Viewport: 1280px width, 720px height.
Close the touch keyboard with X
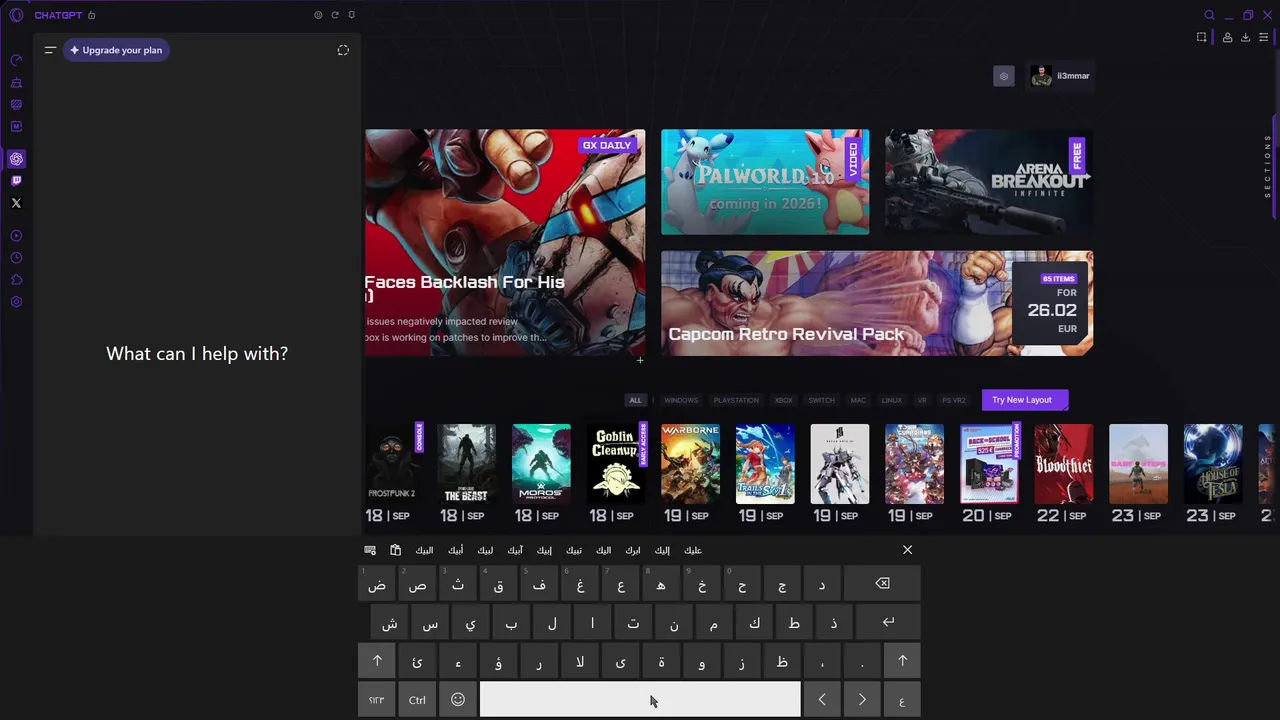[907, 550]
